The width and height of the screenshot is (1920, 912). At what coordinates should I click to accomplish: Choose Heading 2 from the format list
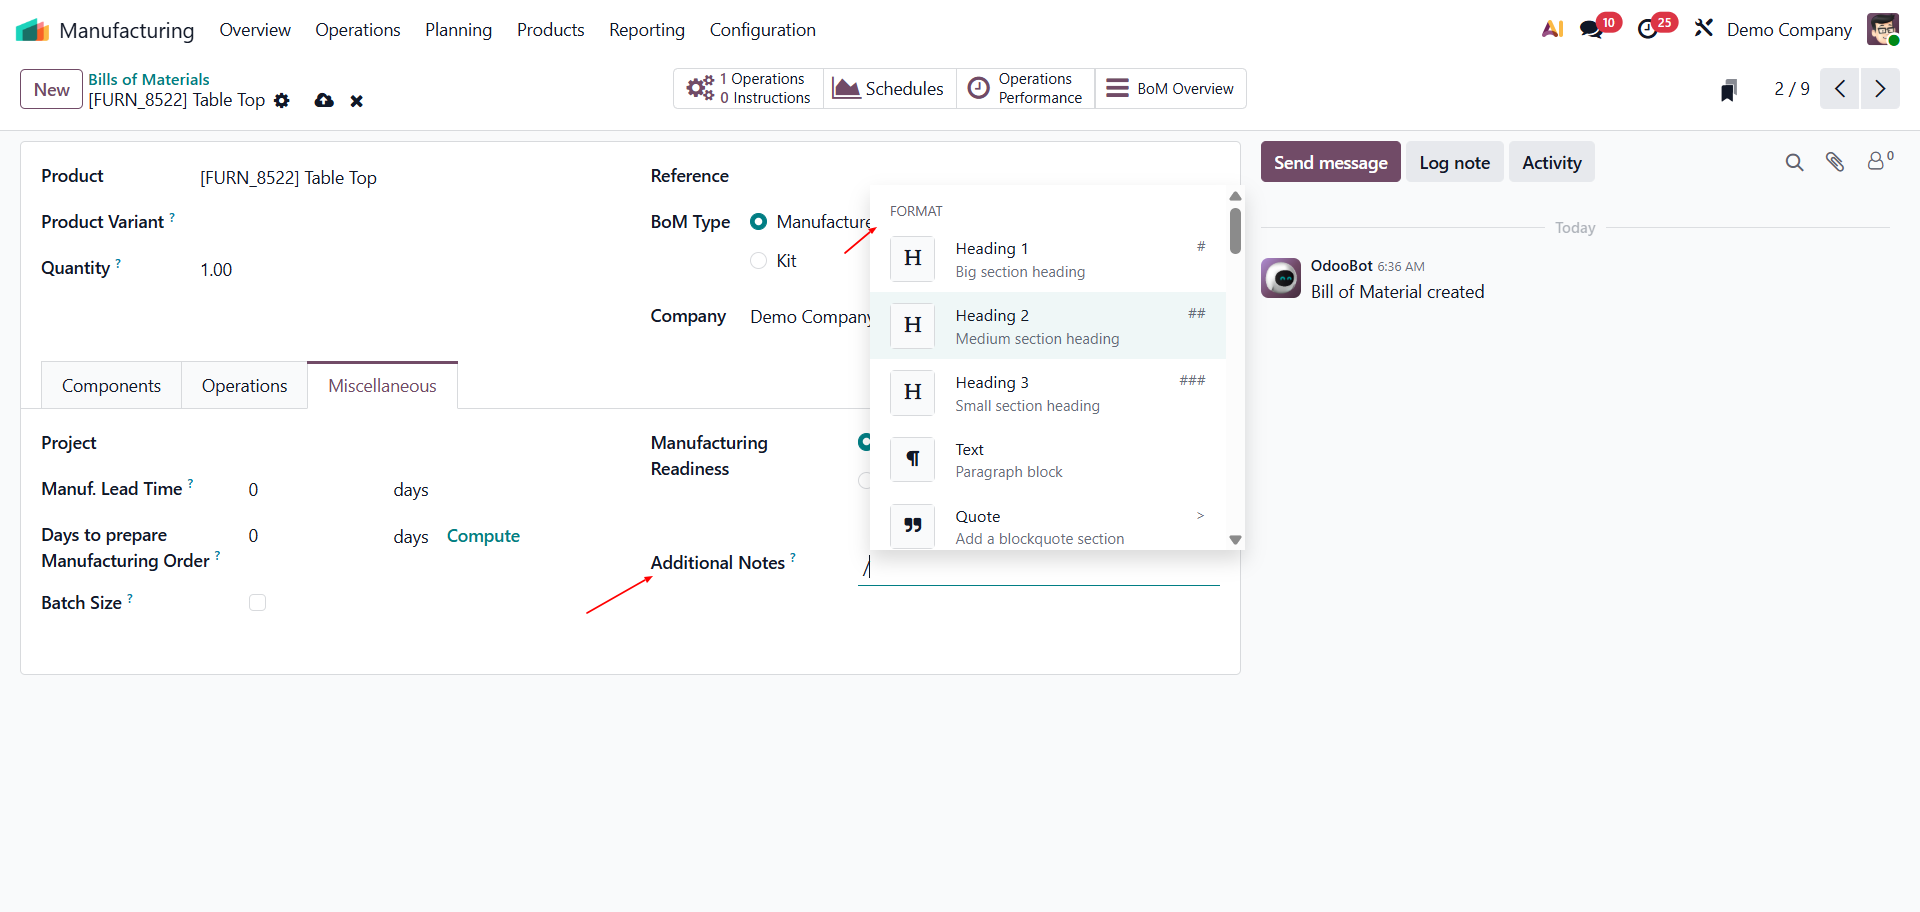click(1047, 326)
